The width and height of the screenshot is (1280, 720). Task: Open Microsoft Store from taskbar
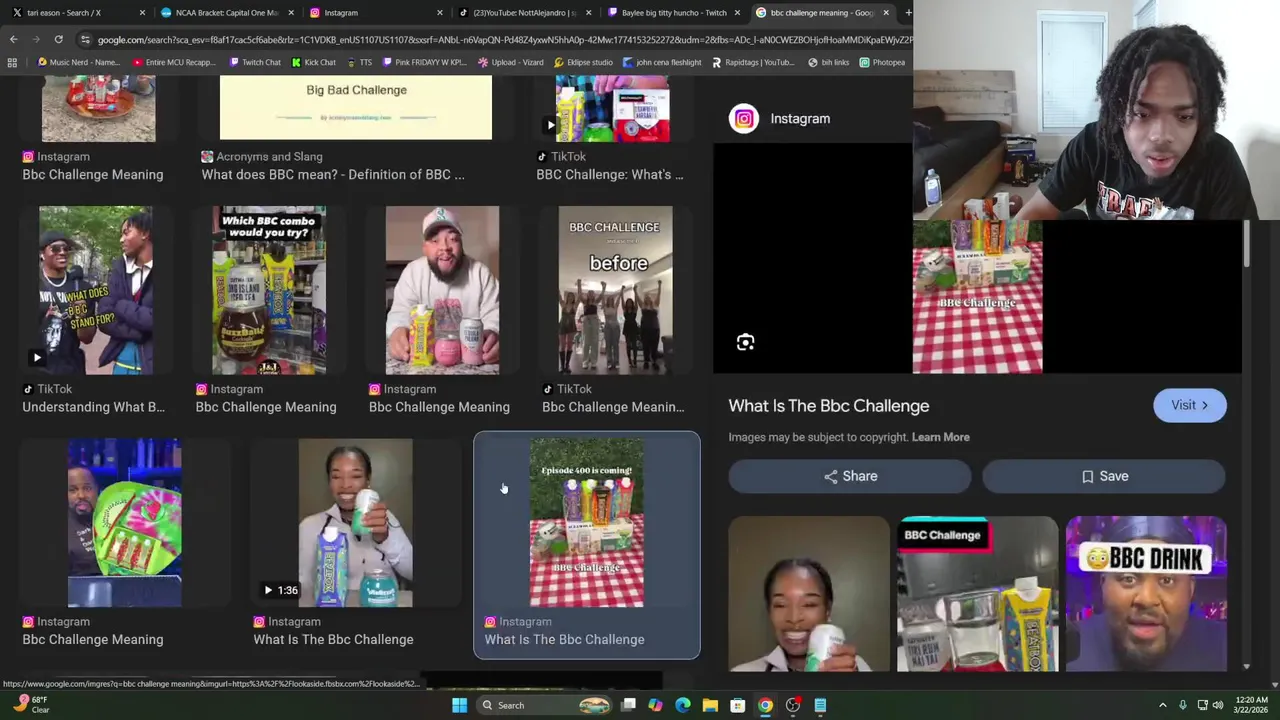[x=737, y=705]
